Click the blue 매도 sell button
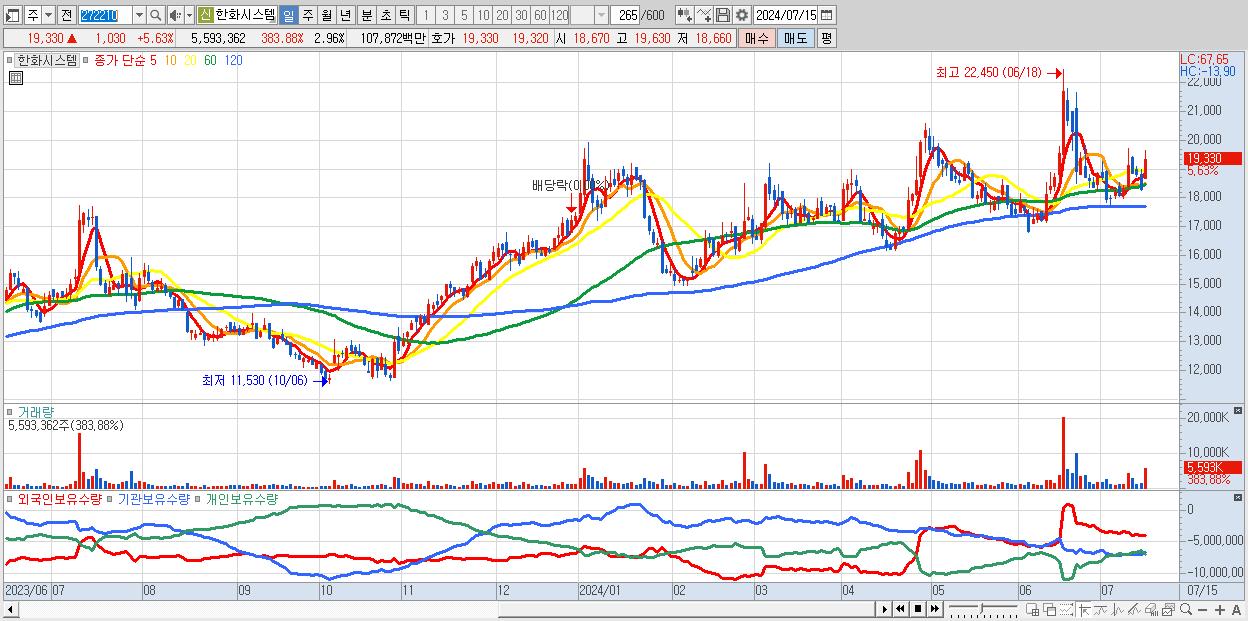Image resolution: width=1248 pixels, height=621 pixels. click(795, 38)
